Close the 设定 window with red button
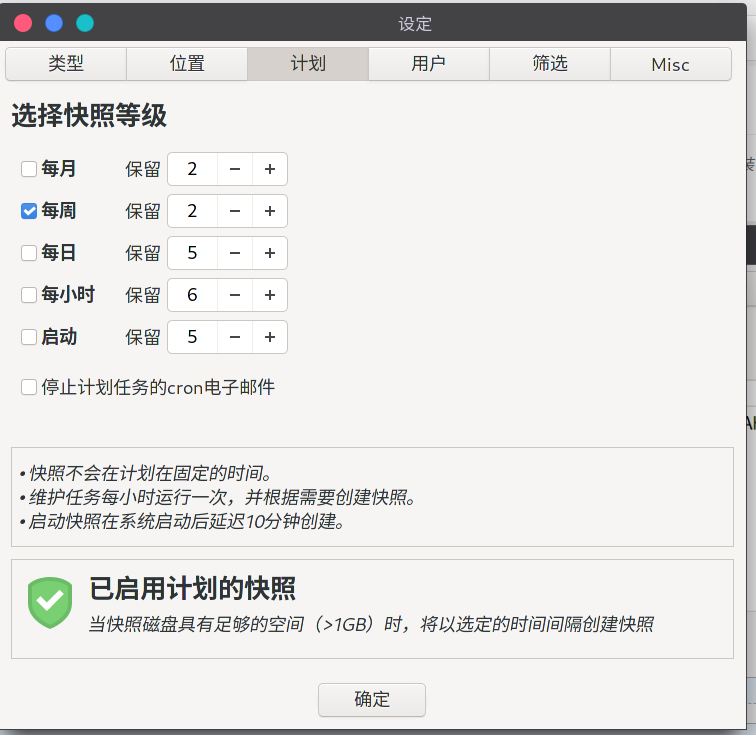 pyautogui.click(x=23, y=23)
